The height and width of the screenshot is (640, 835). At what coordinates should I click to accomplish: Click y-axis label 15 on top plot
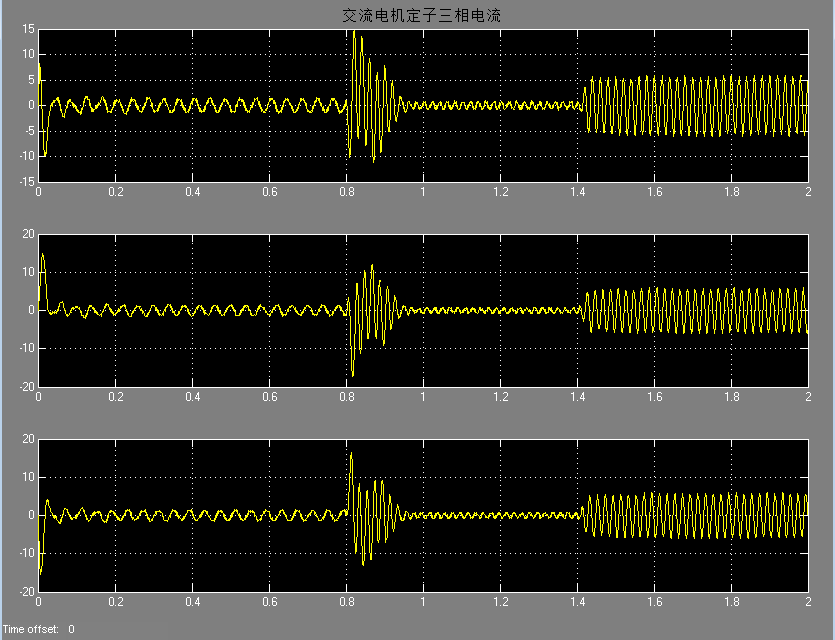pos(28,29)
